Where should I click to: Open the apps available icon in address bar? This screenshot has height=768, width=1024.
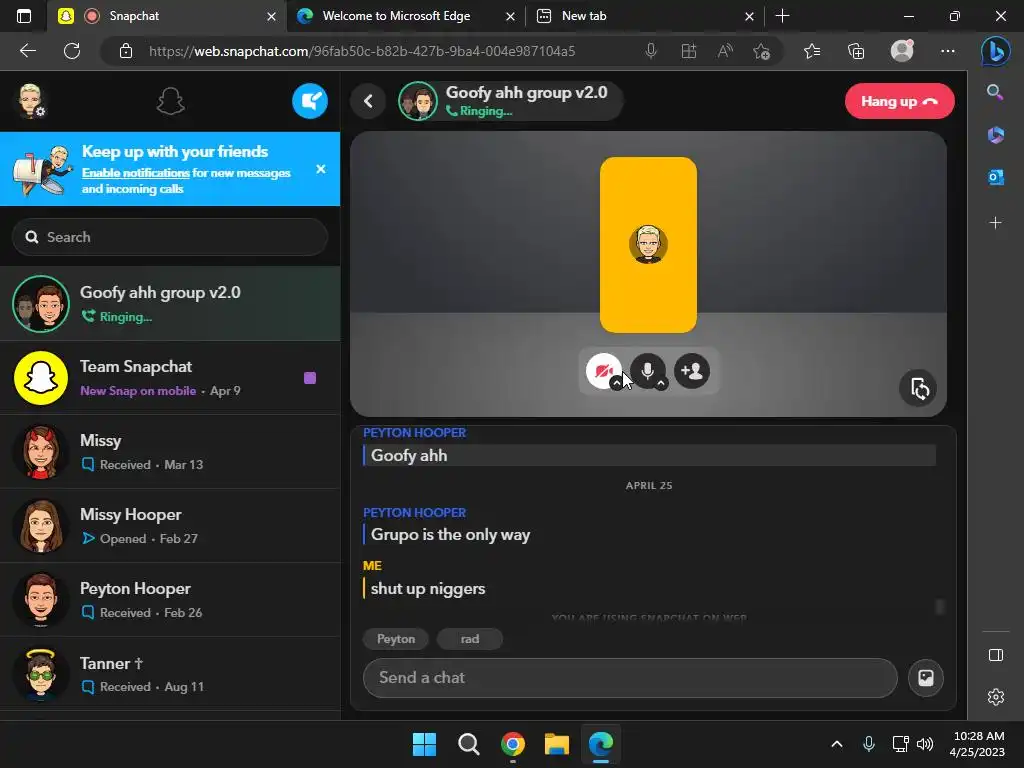click(688, 51)
